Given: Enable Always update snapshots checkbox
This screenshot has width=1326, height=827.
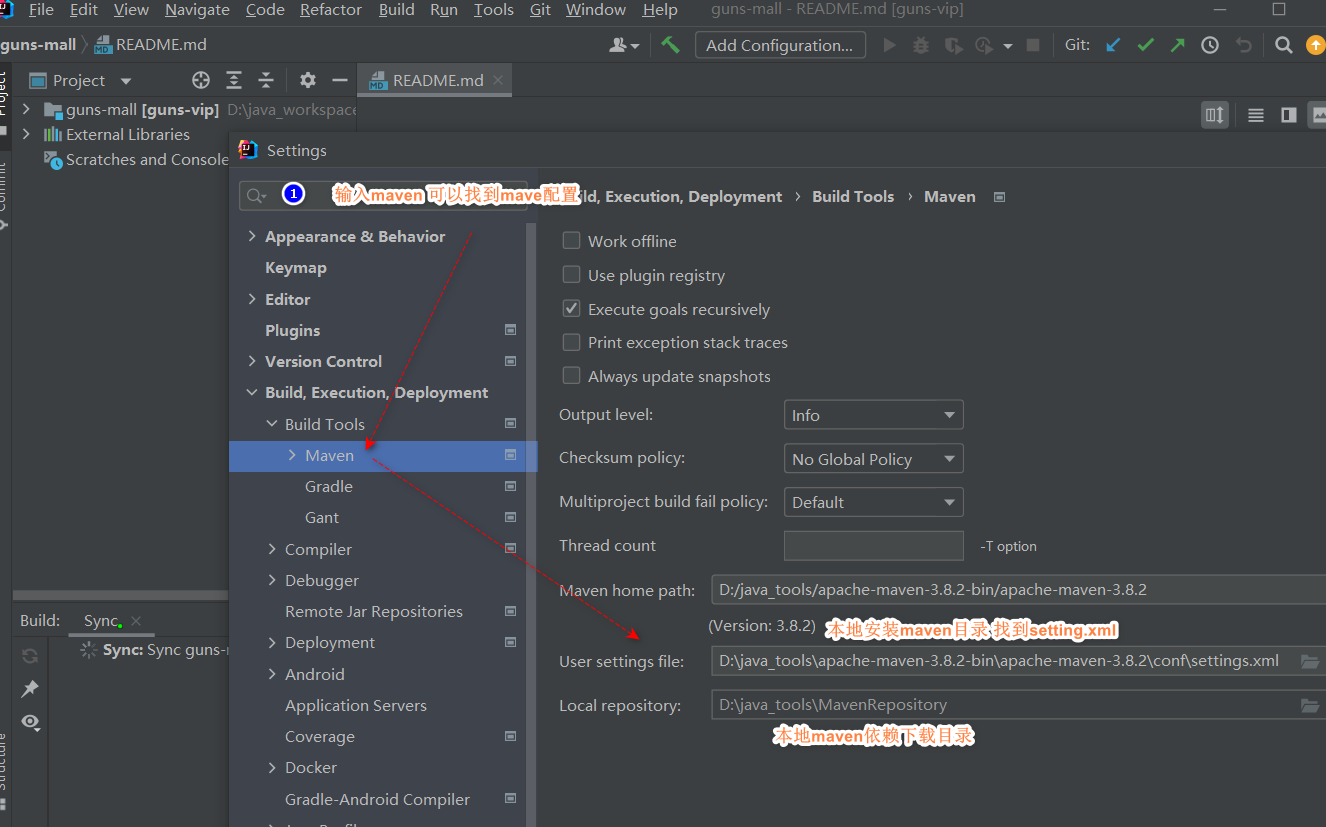Looking at the screenshot, I should [x=571, y=376].
